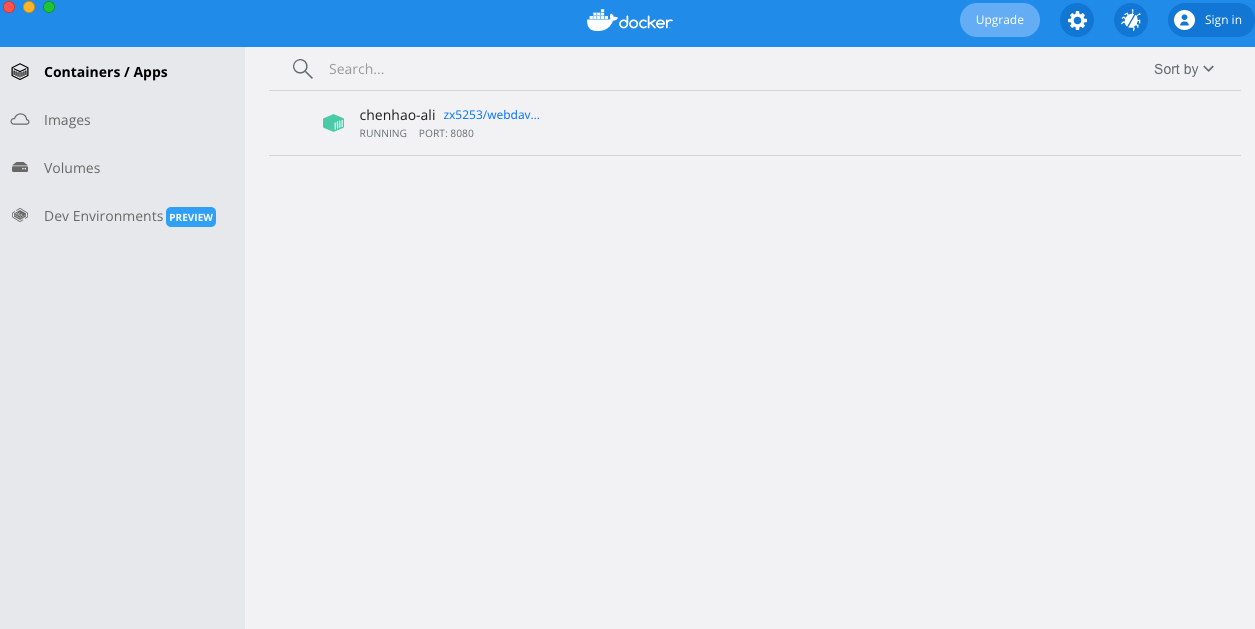Open the zx5253/webdav image link
Viewport: 1255px width, 629px height.
coord(492,115)
